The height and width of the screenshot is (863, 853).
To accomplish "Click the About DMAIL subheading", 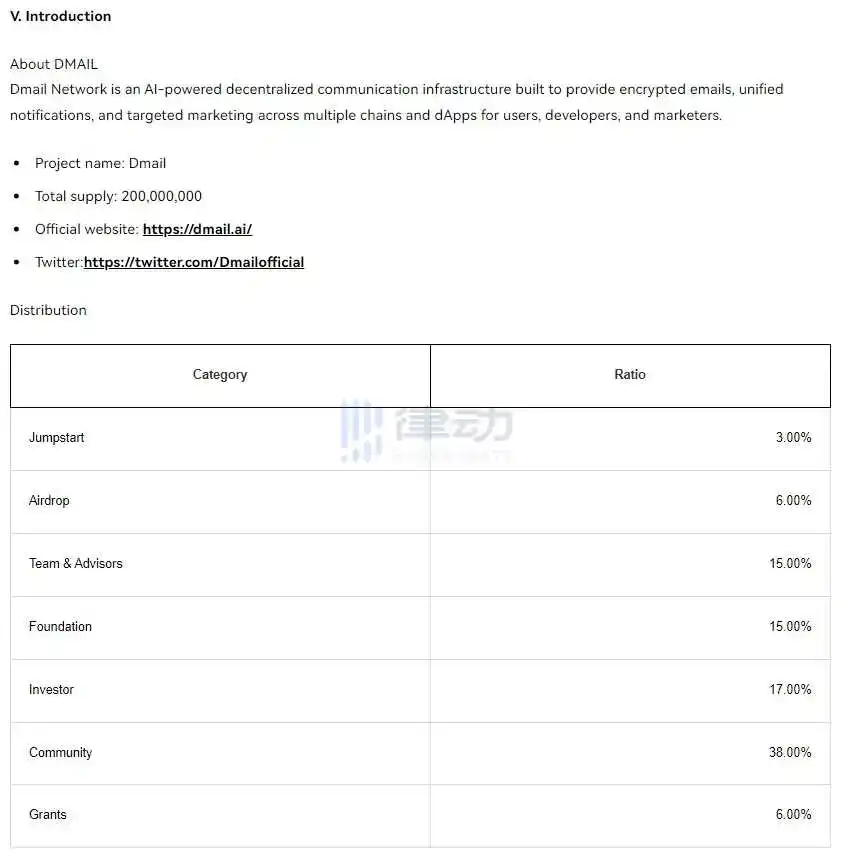I will [x=54, y=64].
